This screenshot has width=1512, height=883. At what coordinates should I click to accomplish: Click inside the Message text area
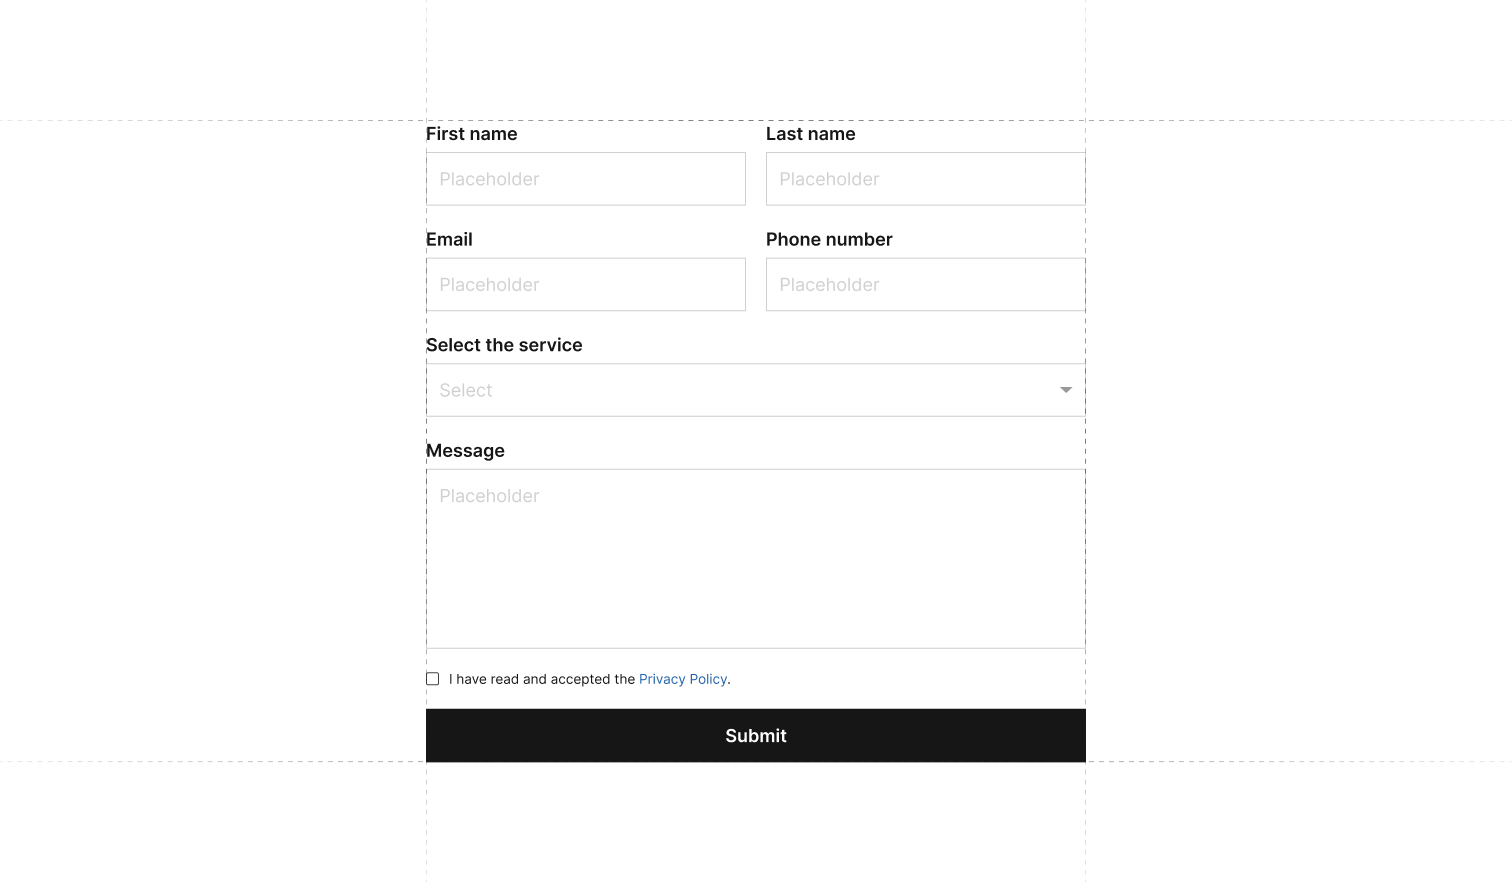(755, 570)
